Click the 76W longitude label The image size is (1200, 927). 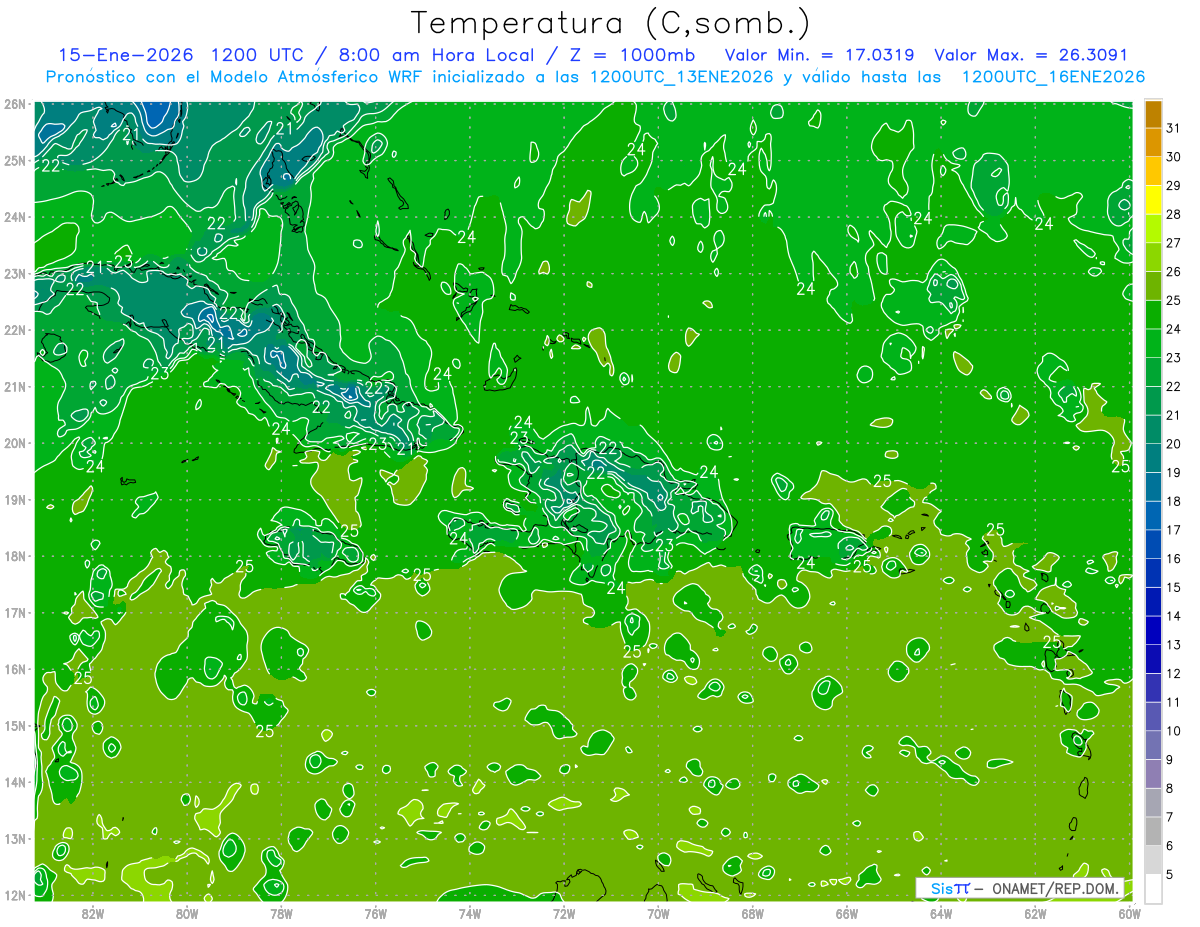coord(375,913)
